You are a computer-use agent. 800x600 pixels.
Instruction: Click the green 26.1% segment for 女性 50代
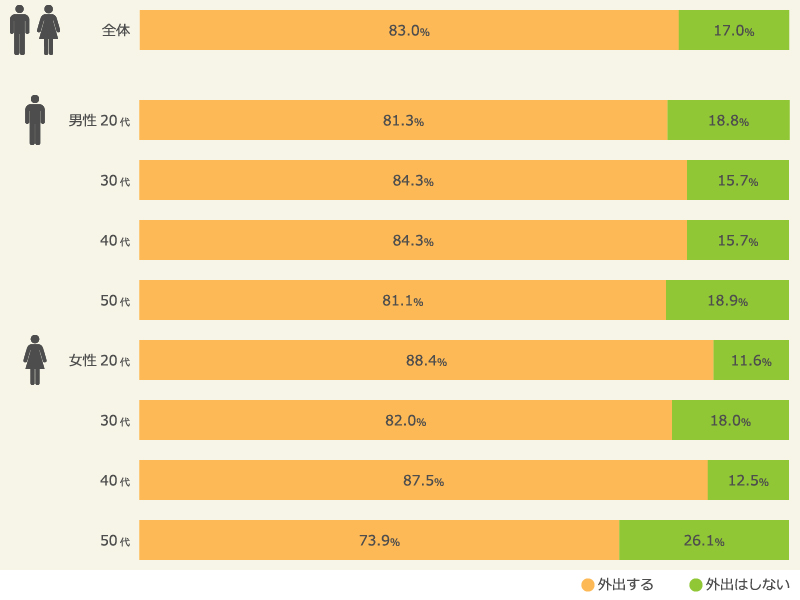(705, 540)
